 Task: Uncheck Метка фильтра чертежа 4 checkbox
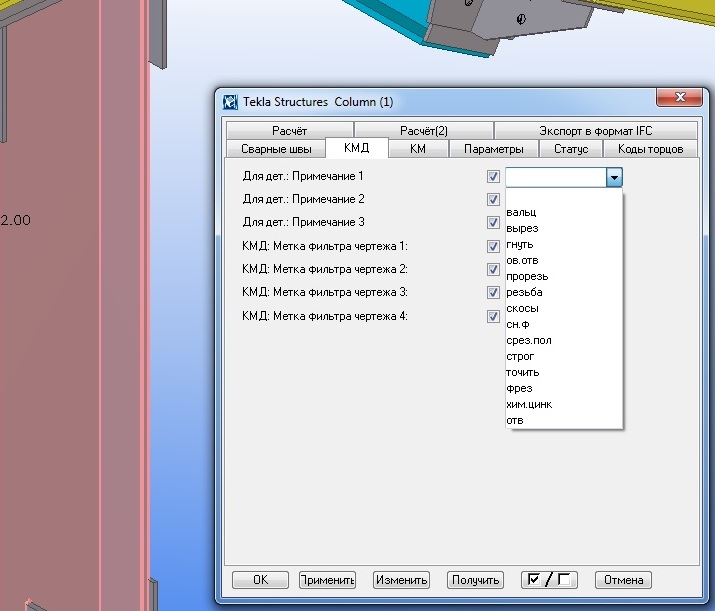click(493, 316)
